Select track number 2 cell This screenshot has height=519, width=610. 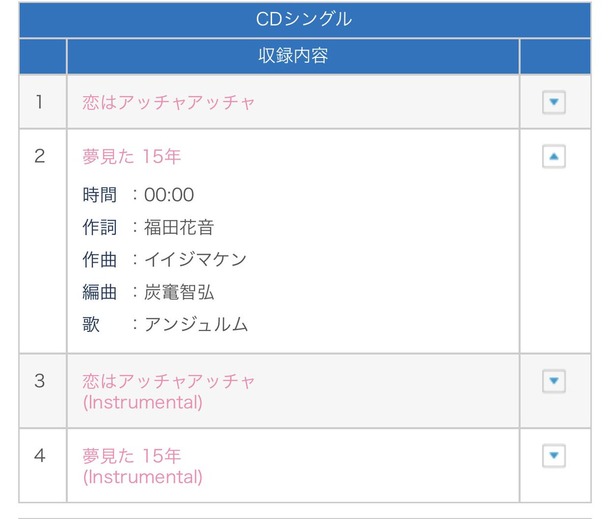[x=40, y=157]
